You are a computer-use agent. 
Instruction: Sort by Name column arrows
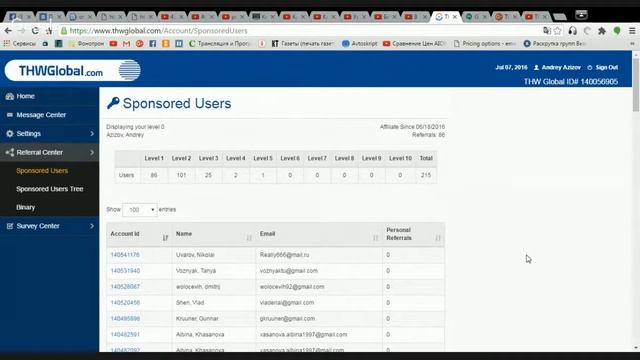[x=249, y=238]
